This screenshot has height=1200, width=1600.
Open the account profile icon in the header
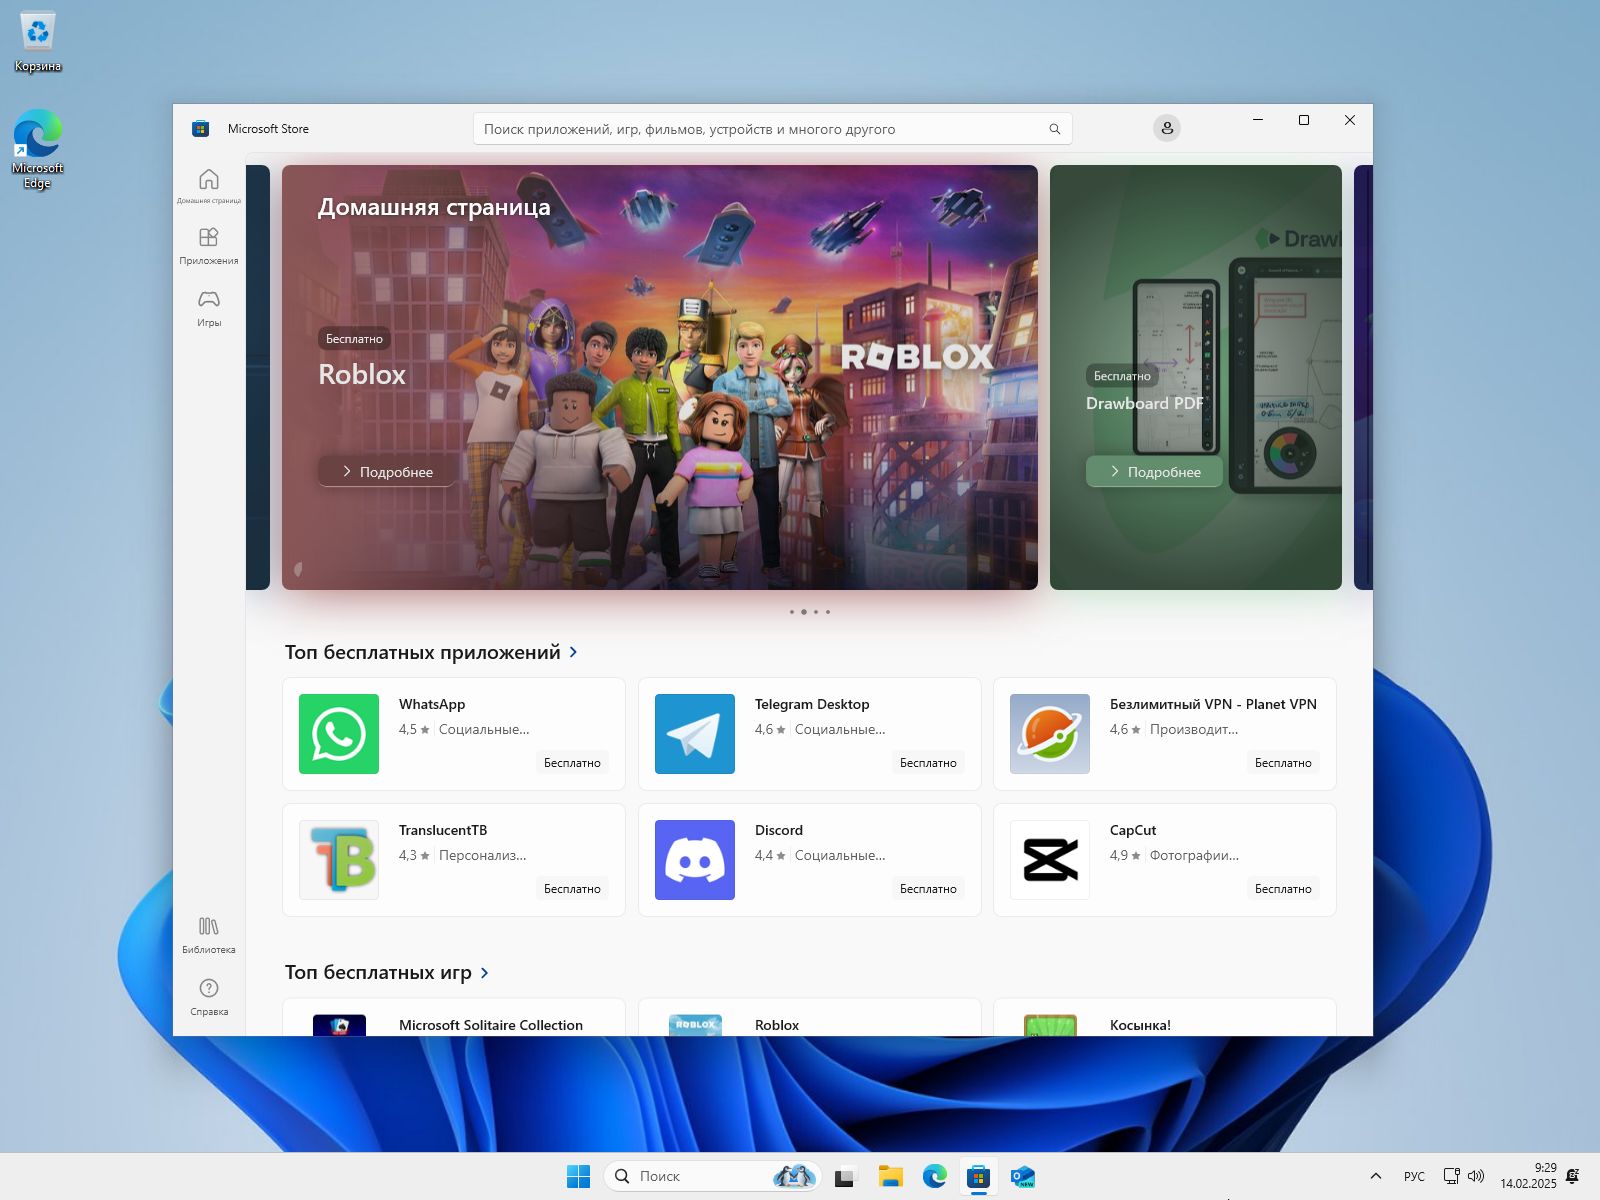point(1166,128)
